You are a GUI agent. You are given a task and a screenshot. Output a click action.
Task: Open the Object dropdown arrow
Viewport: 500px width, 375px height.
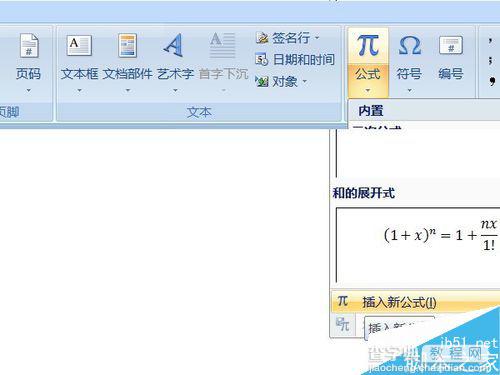[x=305, y=81]
